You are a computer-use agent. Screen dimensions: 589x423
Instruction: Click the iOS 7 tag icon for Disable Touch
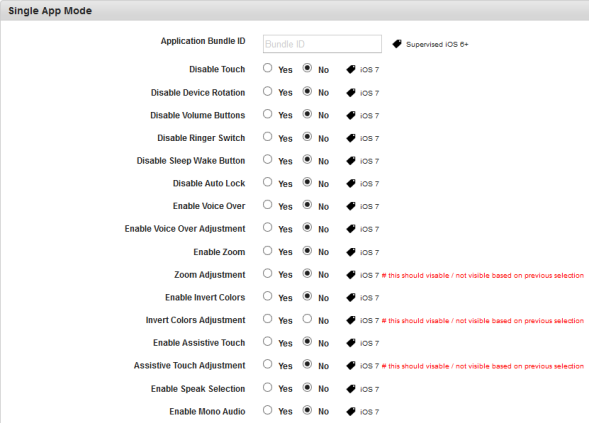point(350,69)
